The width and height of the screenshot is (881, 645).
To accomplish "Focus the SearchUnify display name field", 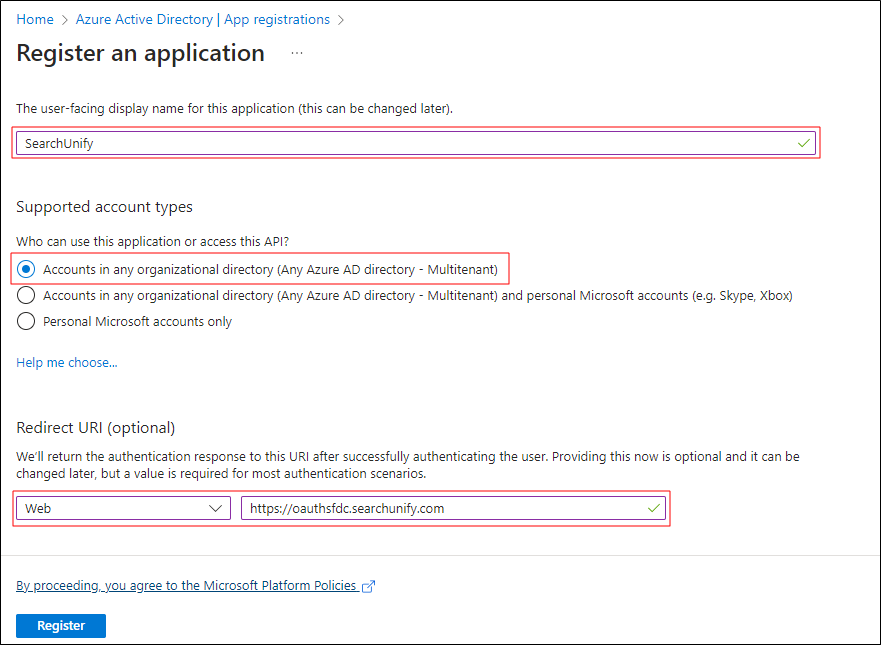I will 400,143.
